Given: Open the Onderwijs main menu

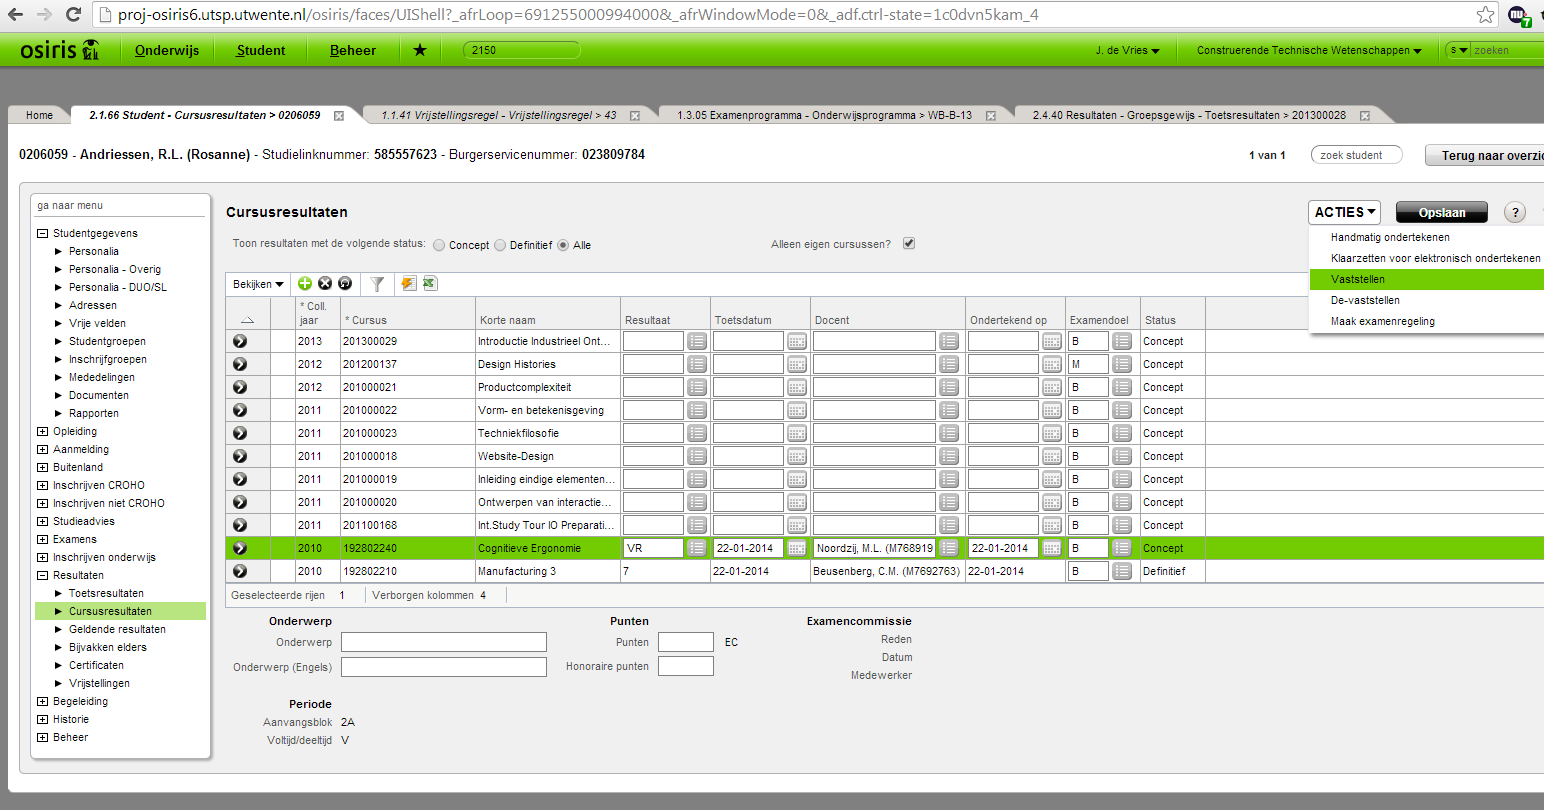Looking at the screenshot, I should click(167, 50).
